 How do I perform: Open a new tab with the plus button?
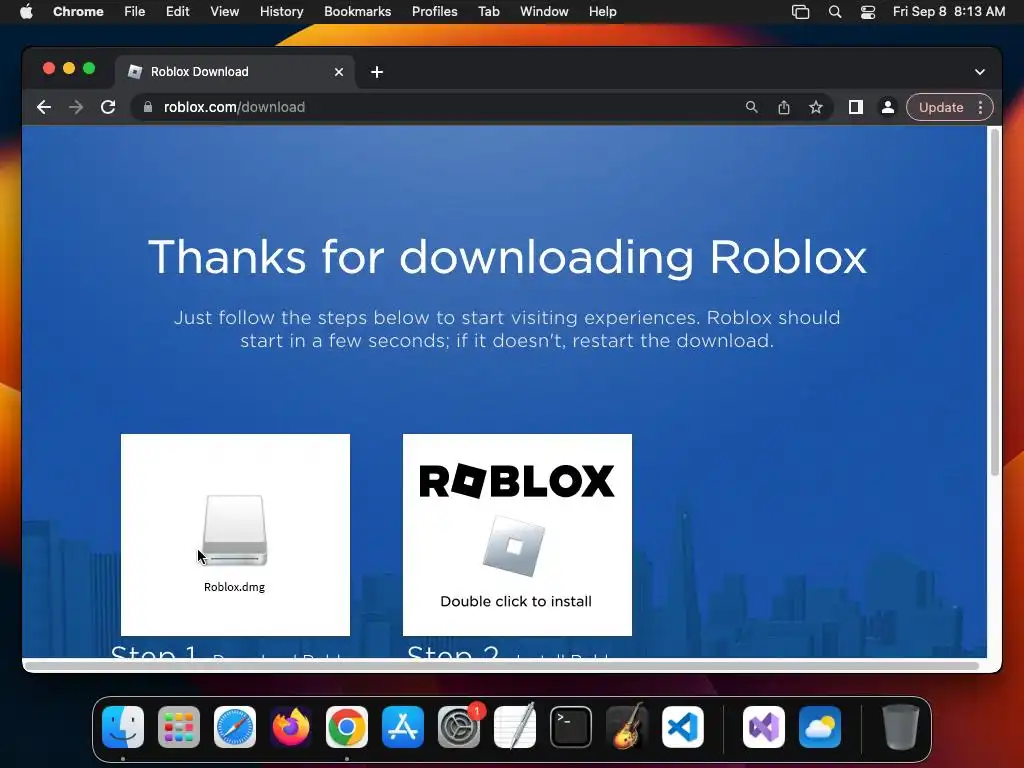(x=377, y=72)
